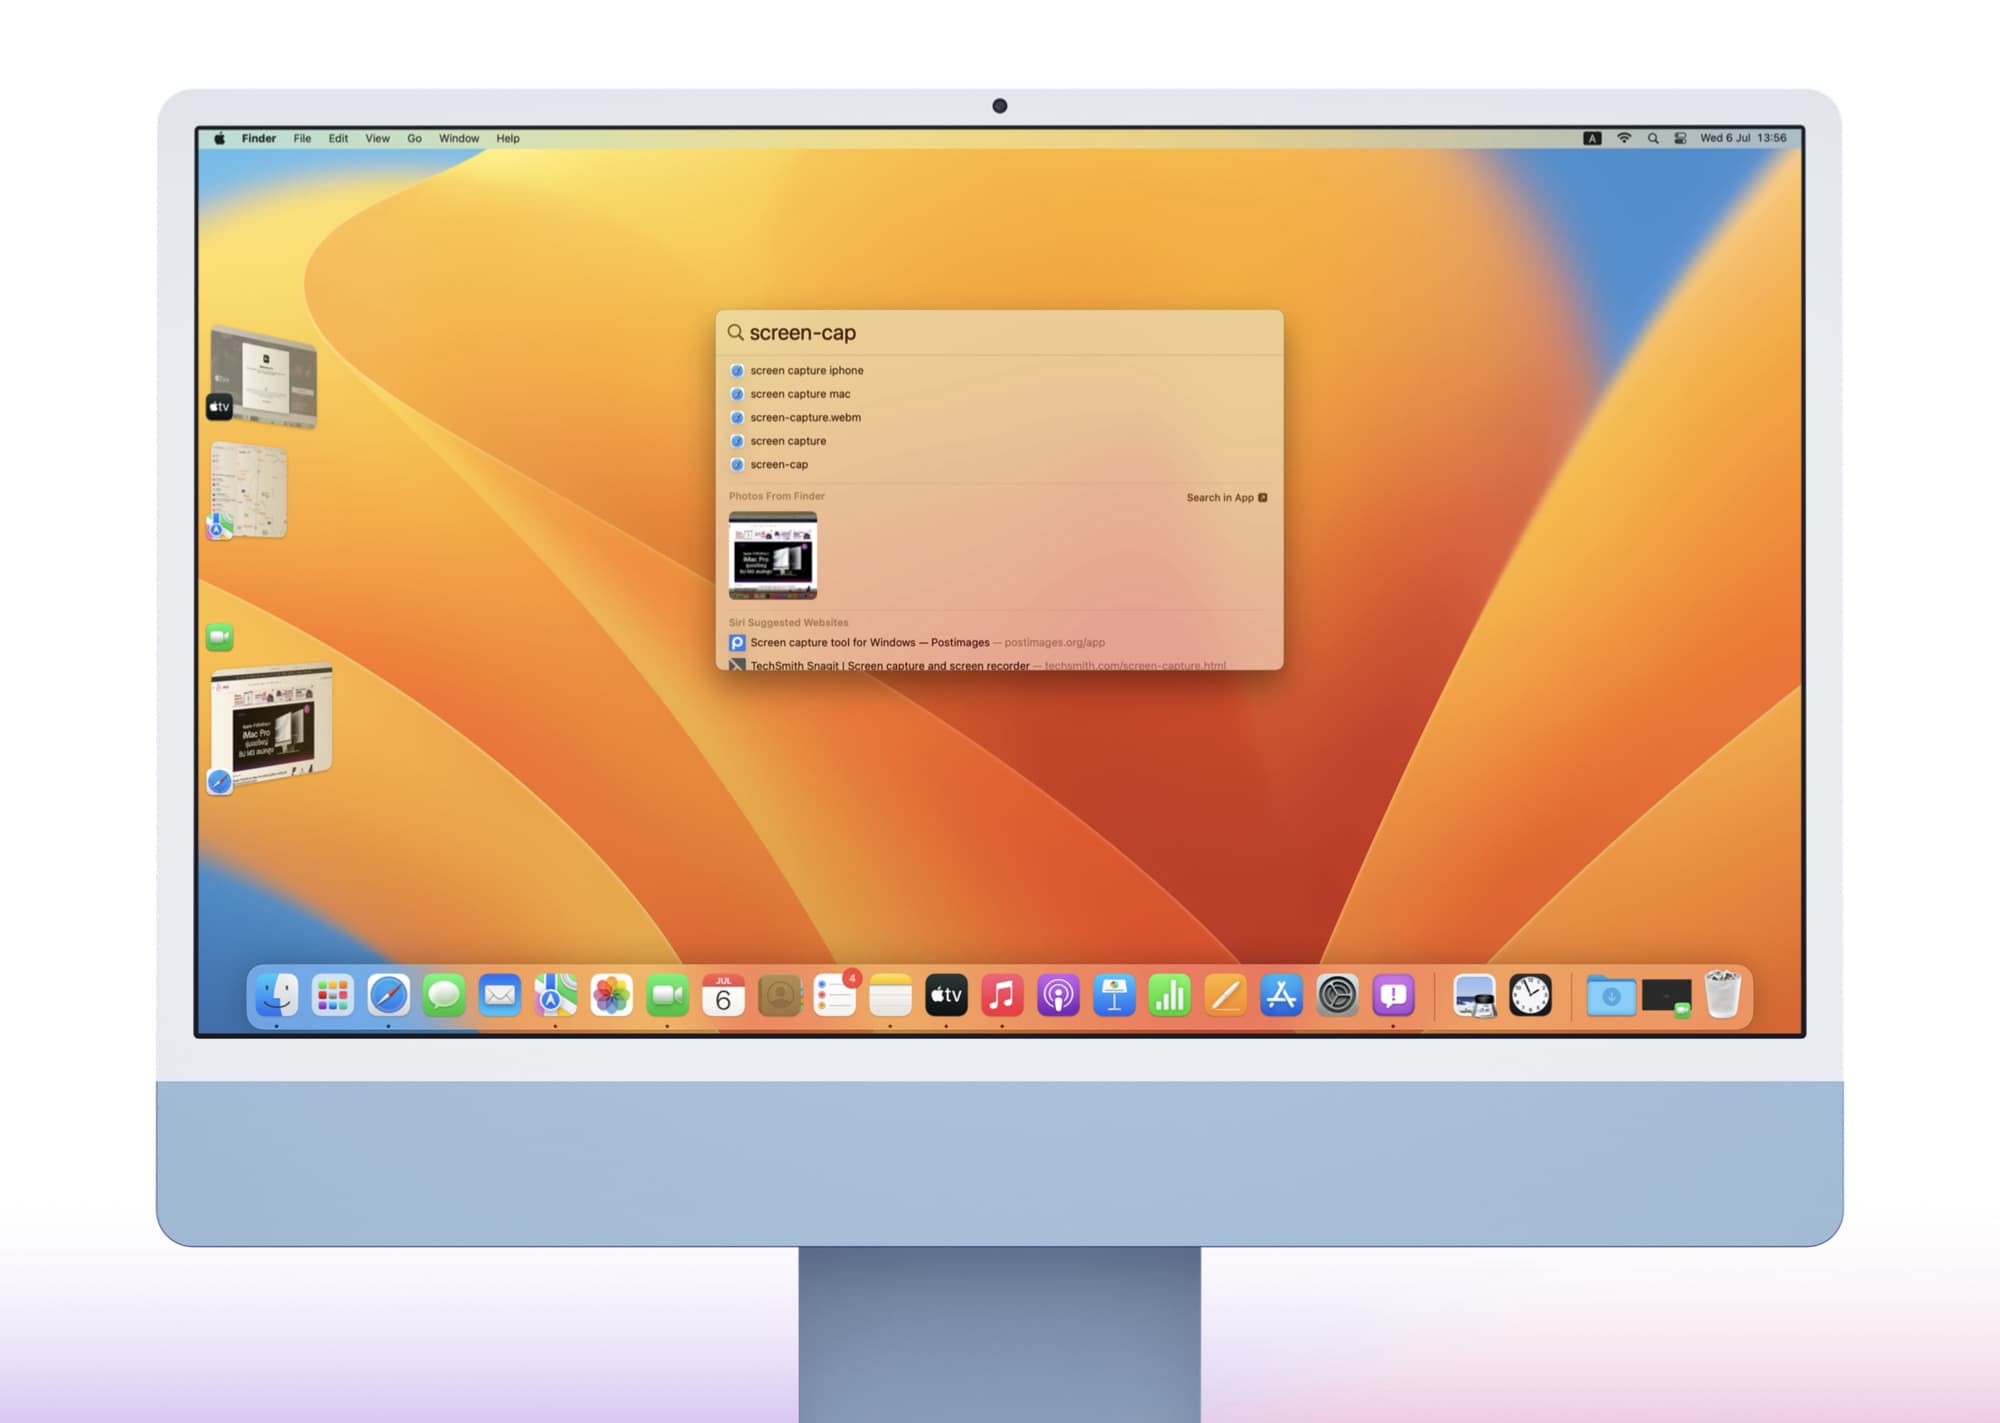The height and width of the screenshot is (1423, 2000).
Task: Open the Downloads folder stack
Action: point(1611,996)
